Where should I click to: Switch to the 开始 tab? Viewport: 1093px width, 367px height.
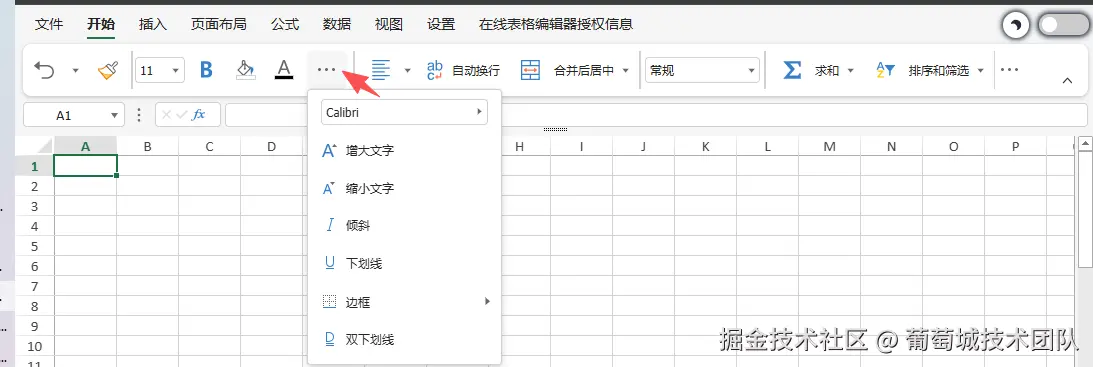point(101,24)
